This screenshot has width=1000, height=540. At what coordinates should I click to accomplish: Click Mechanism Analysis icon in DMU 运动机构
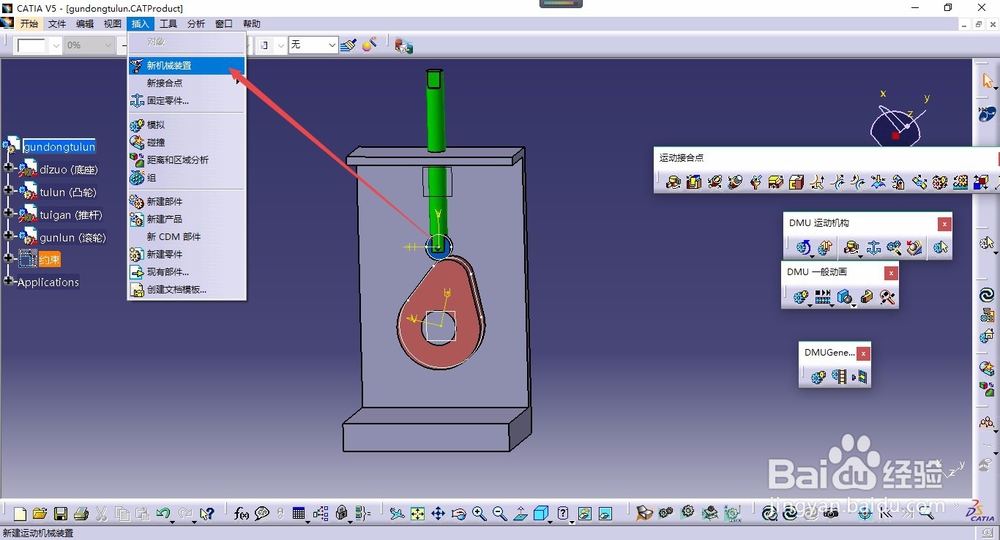941,247
